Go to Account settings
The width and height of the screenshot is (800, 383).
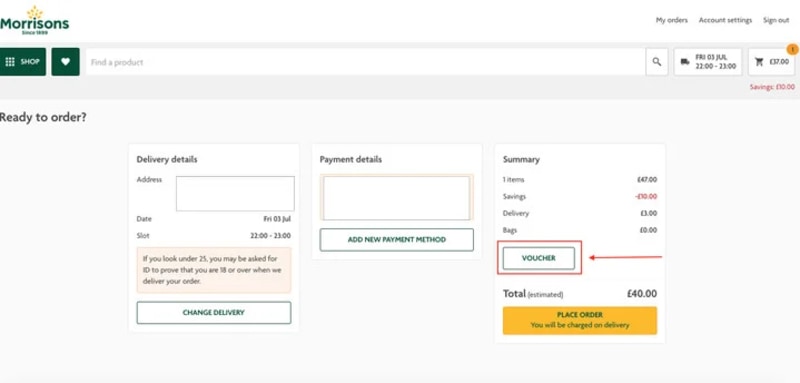pos(725,20)
